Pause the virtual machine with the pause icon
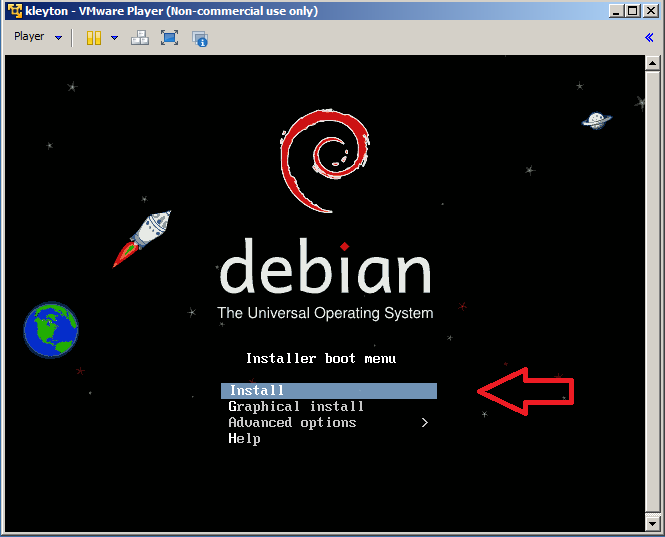665x537 pixels. tap(94, 38)
